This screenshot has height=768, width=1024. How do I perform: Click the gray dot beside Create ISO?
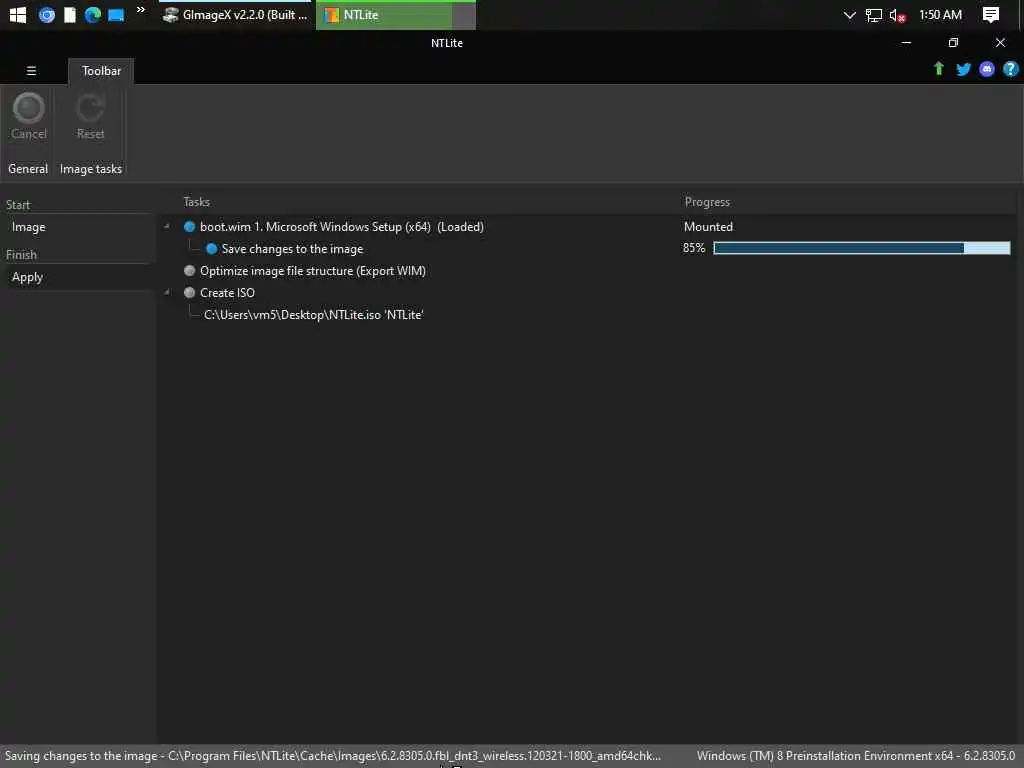pos(189,293)
